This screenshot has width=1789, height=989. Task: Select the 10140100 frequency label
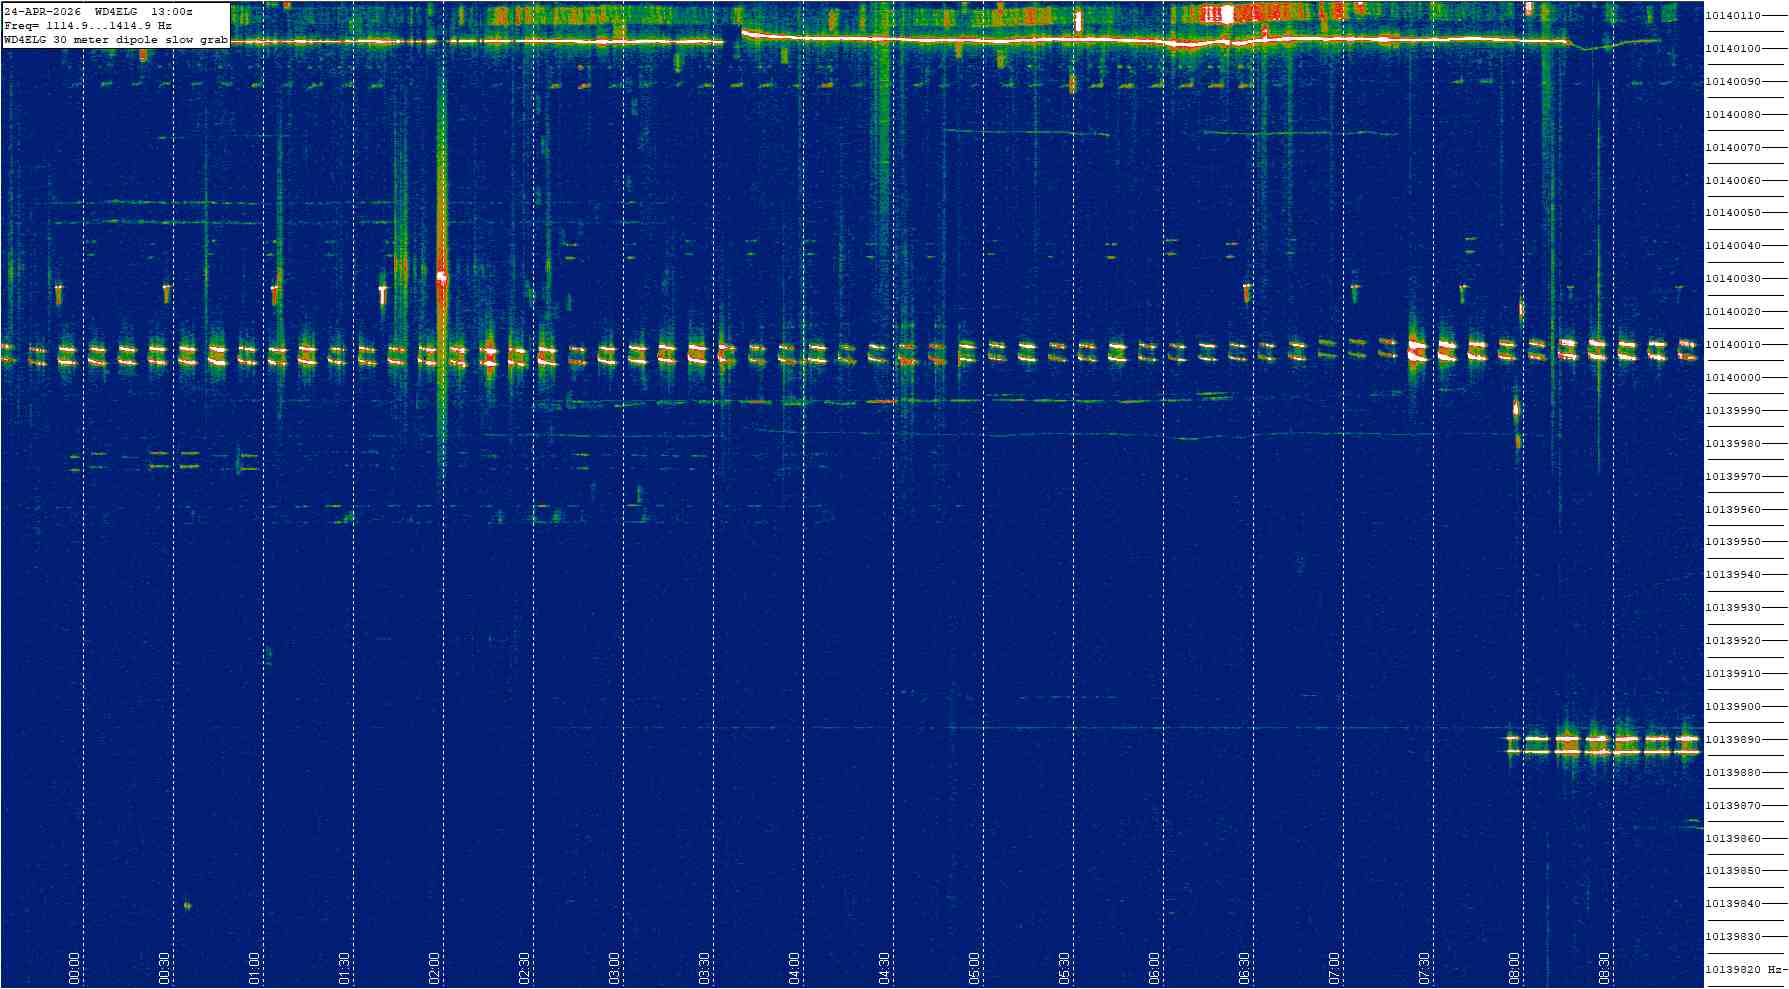coord(1733,49)
